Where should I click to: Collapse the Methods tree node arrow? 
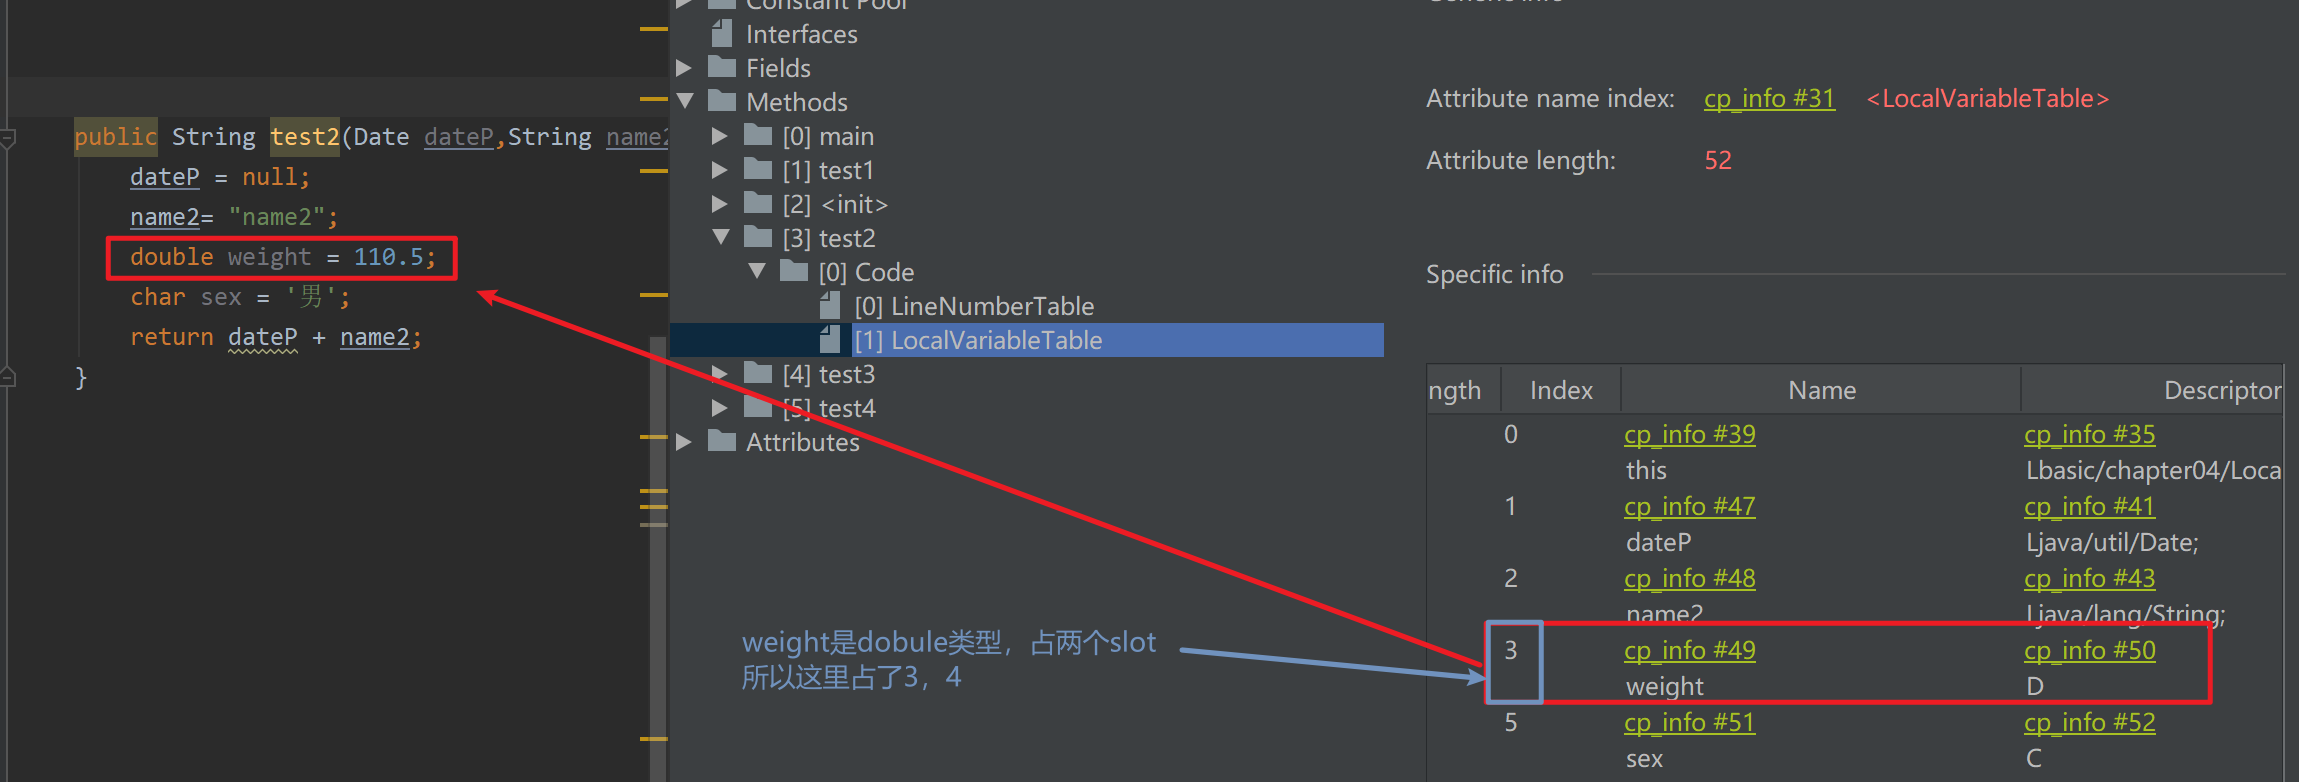[x=685, y=101]
